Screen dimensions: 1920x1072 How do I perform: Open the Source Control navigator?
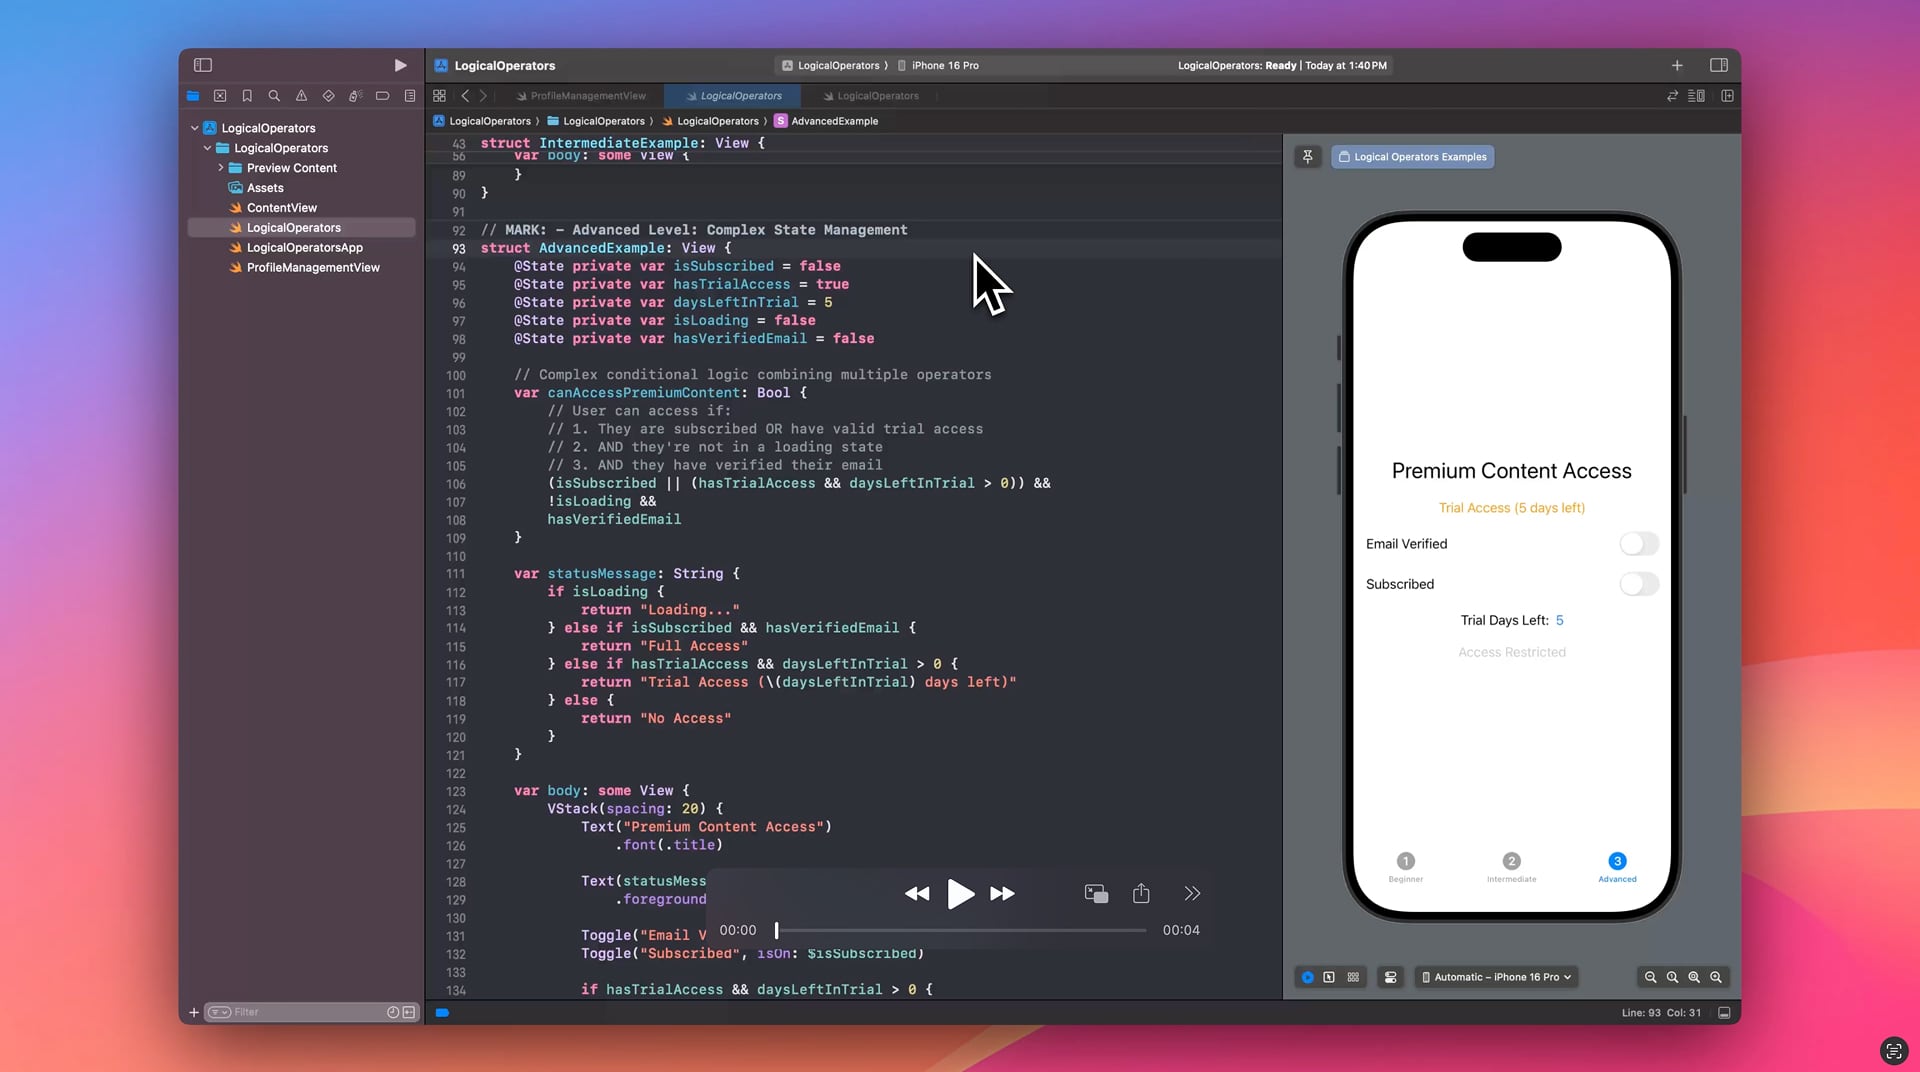(220, 96)
